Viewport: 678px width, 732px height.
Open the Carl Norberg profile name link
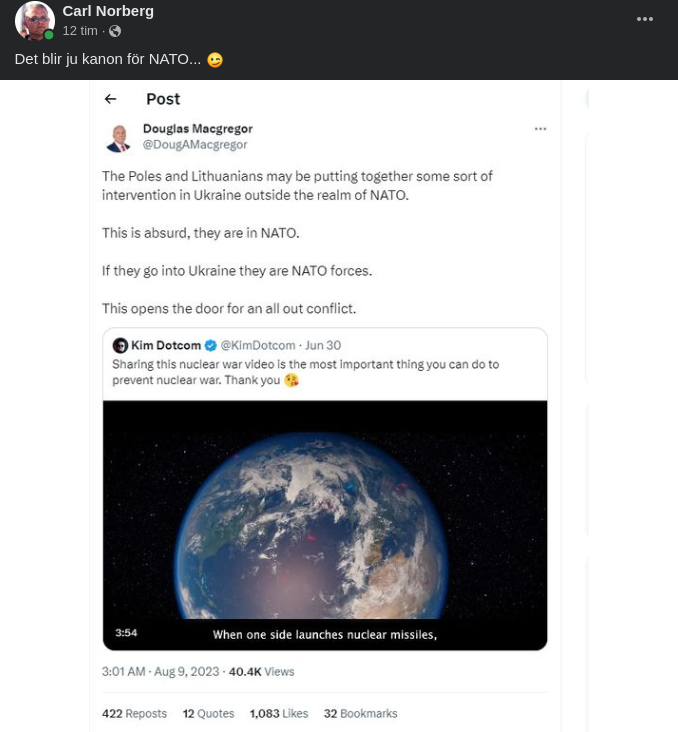[108, 11]
